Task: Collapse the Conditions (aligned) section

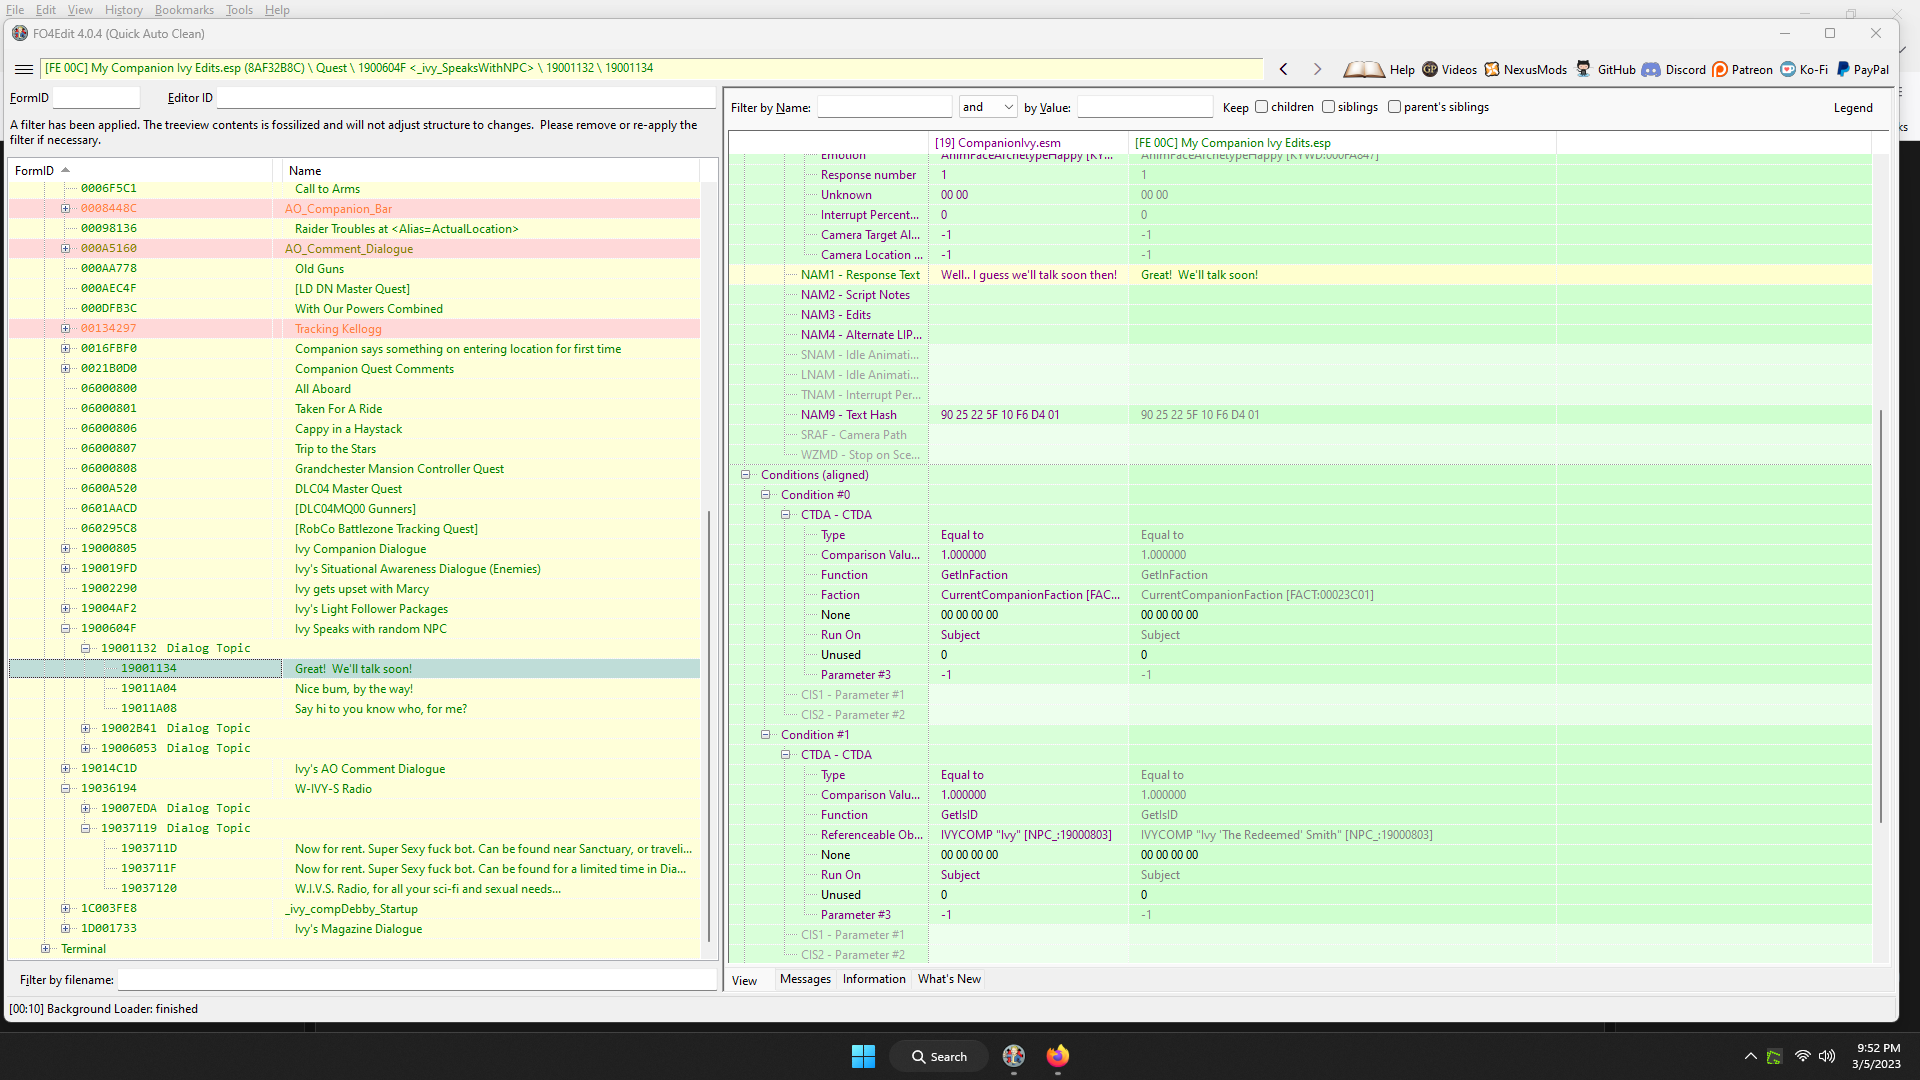Action: point(745,475)
